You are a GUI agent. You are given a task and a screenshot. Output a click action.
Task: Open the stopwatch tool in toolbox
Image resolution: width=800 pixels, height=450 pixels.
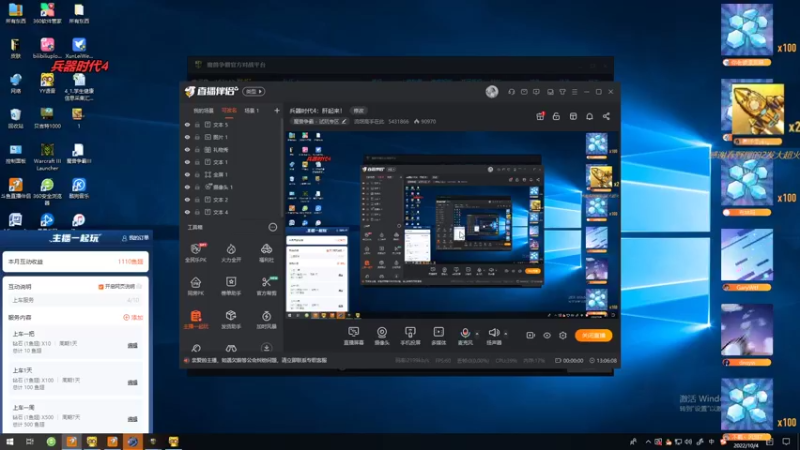click(266, 319)
